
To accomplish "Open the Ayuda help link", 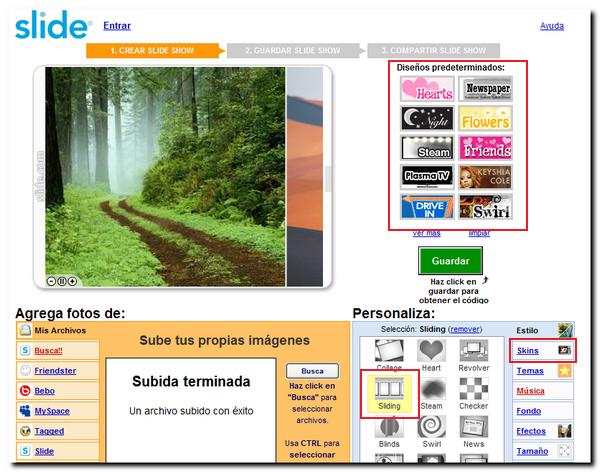I will pos(552,26).
